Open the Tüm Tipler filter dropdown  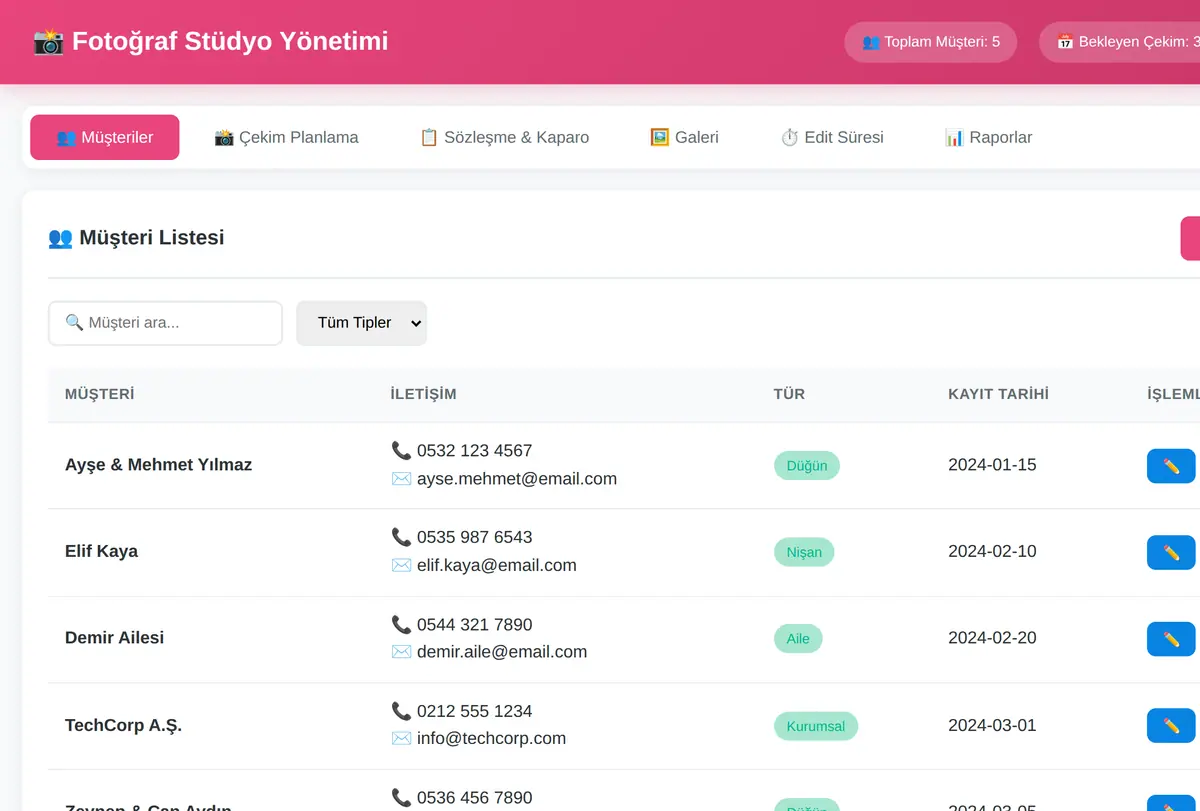click(x=361, y=323)
